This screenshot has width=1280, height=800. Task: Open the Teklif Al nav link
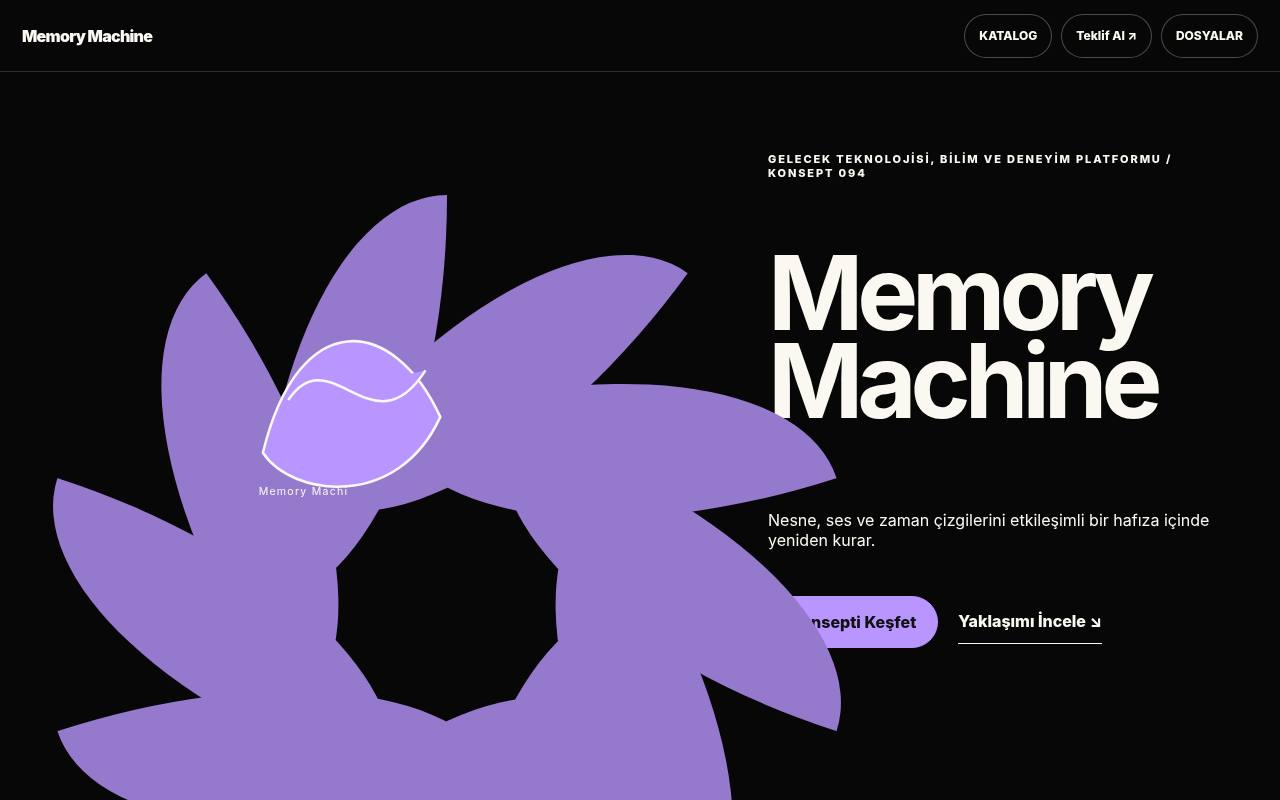tap(1106, 36)
